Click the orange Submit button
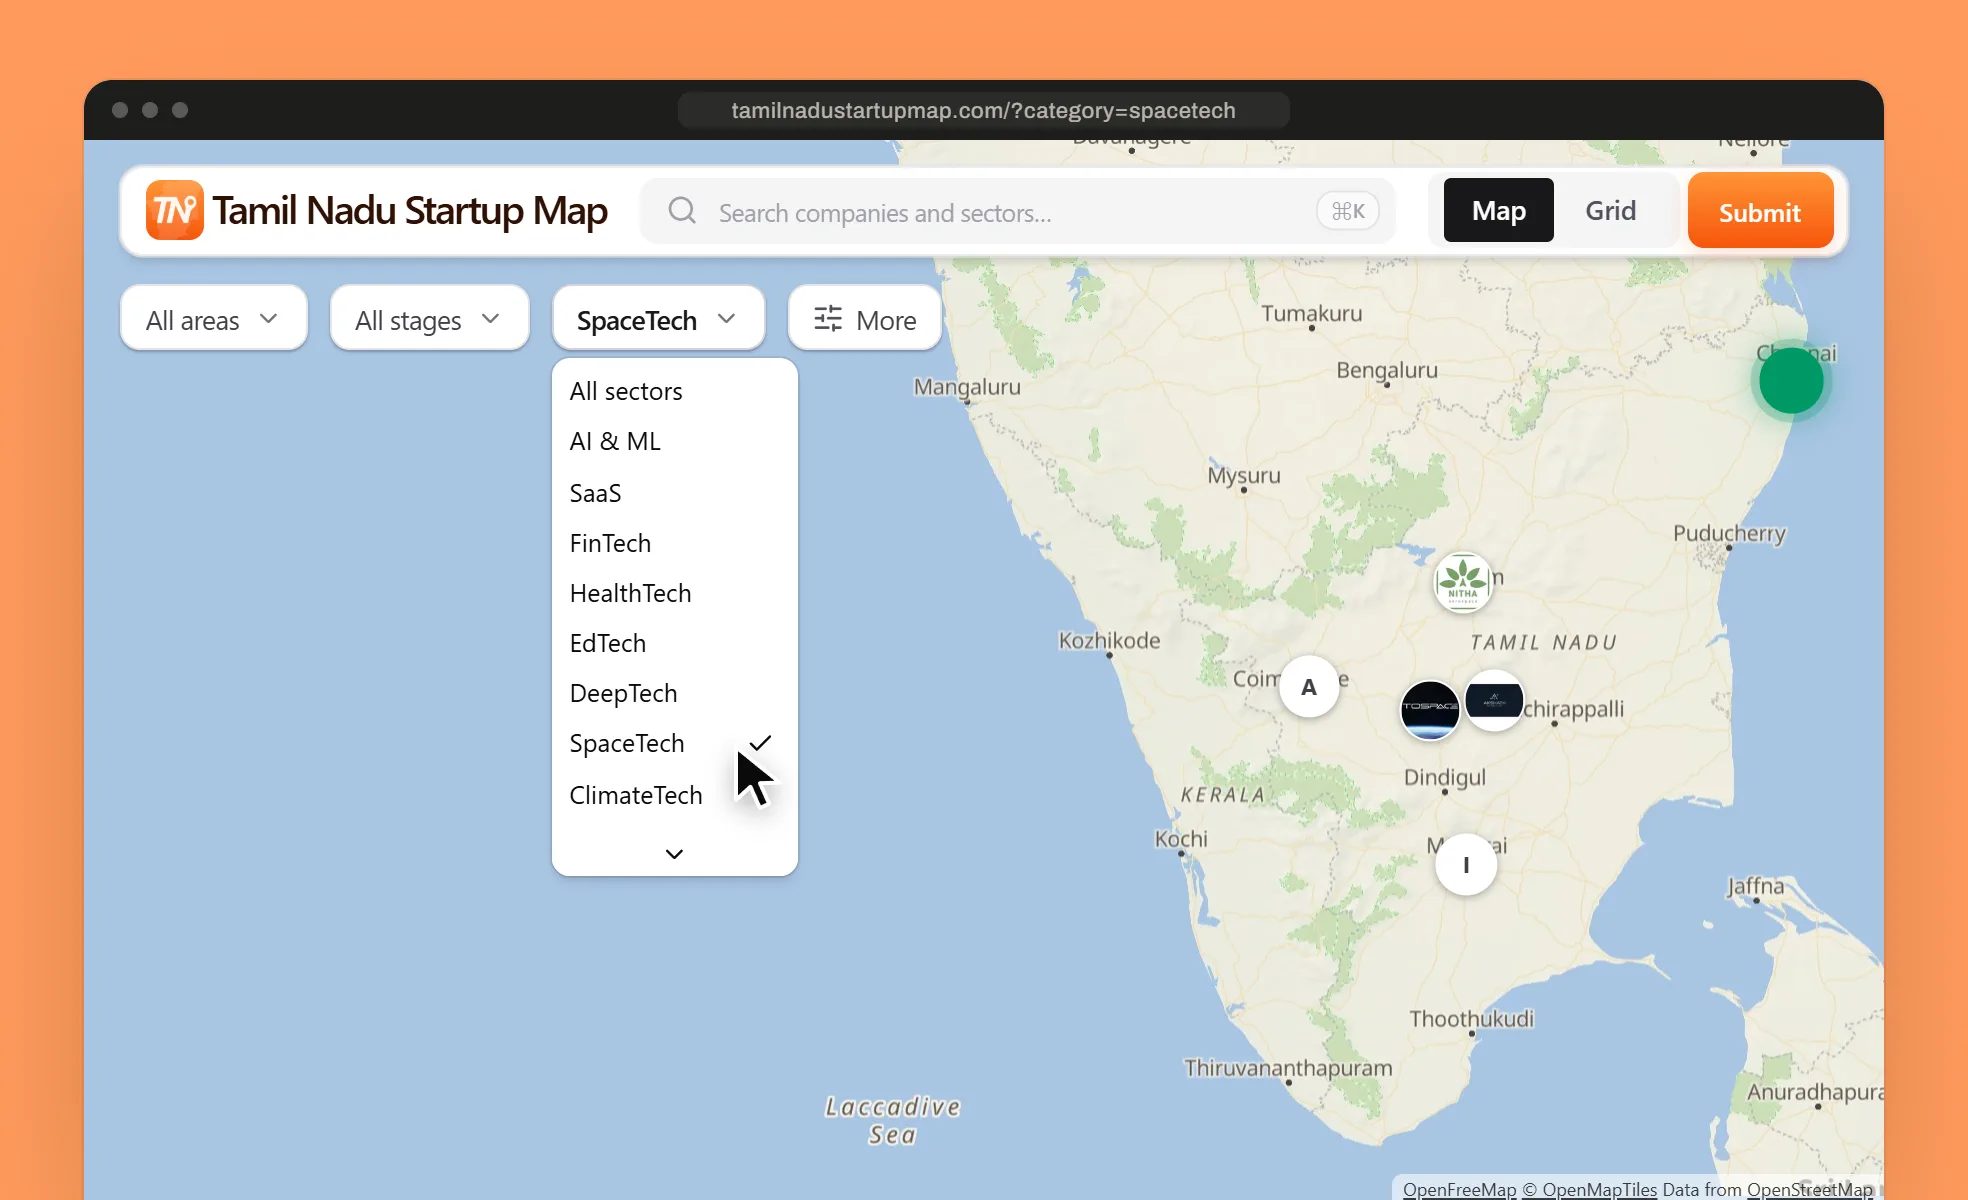 point(1760,210)
